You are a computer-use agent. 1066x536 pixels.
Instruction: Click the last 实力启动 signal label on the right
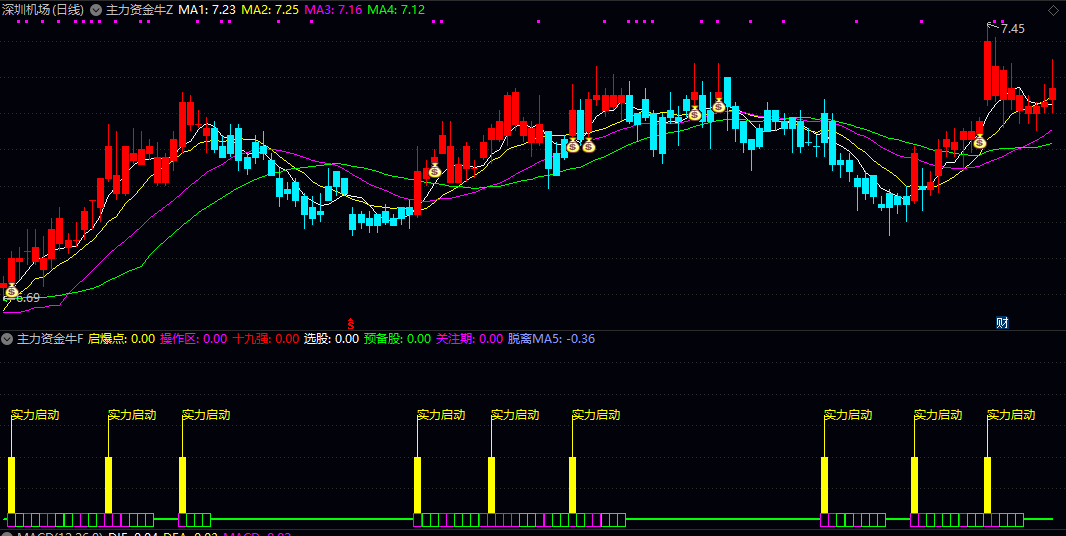[1011, 414]
